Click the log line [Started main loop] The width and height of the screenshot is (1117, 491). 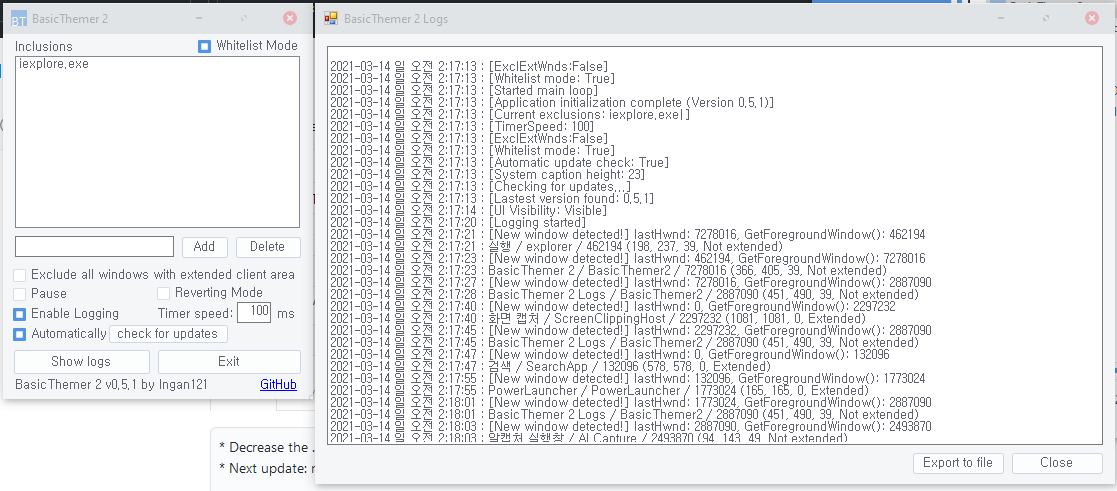coord(464,91)
